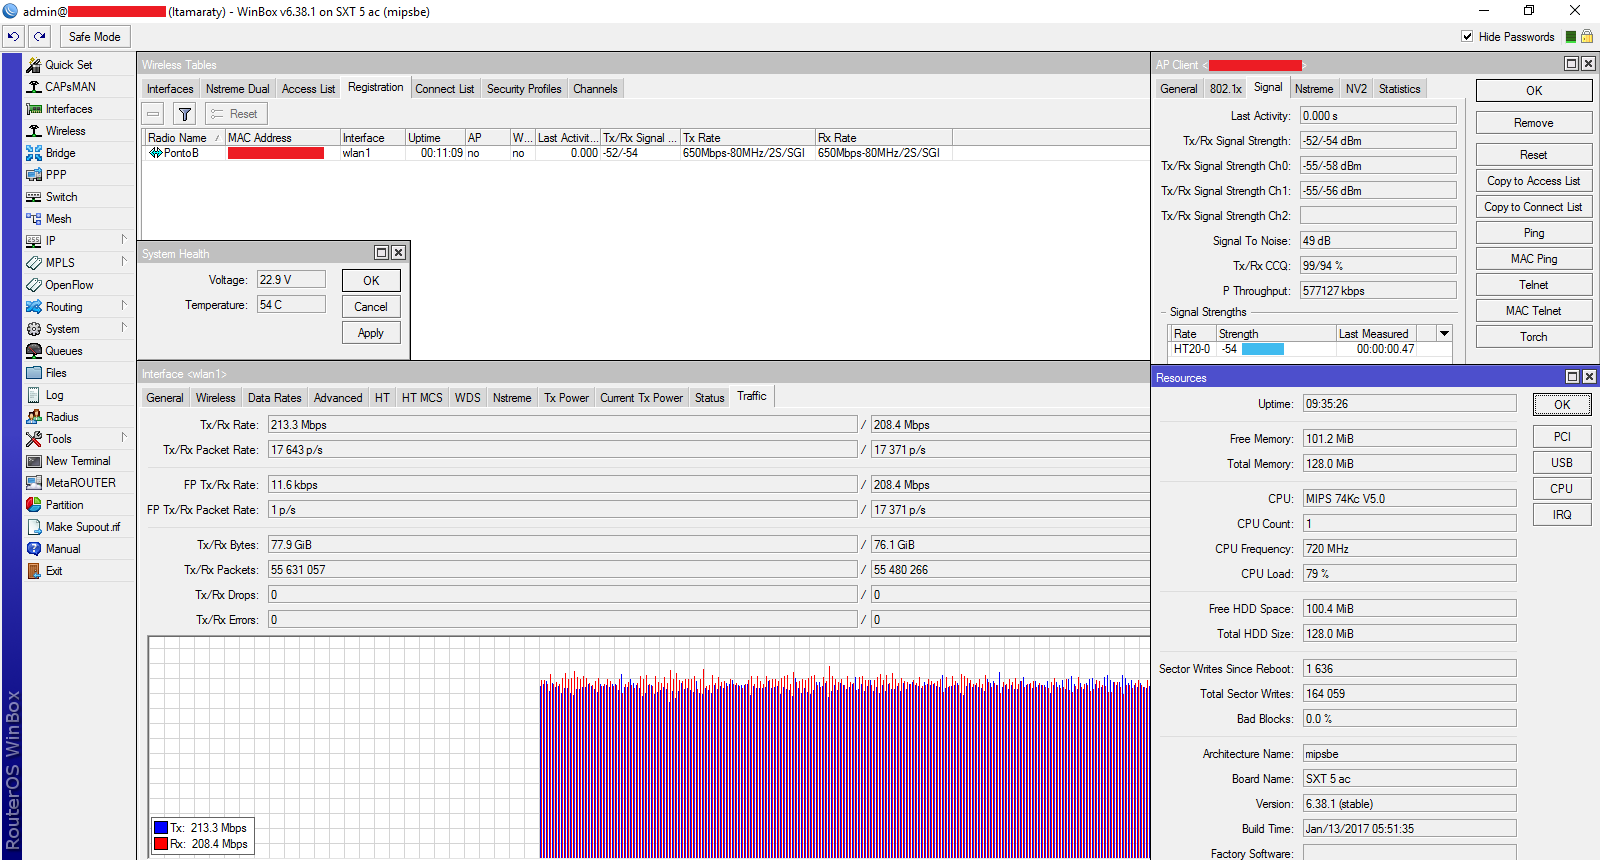Toggle the Hide Passwords checkbox
The height and width of the screenshot is (860, 1600).
(1467, 36)
